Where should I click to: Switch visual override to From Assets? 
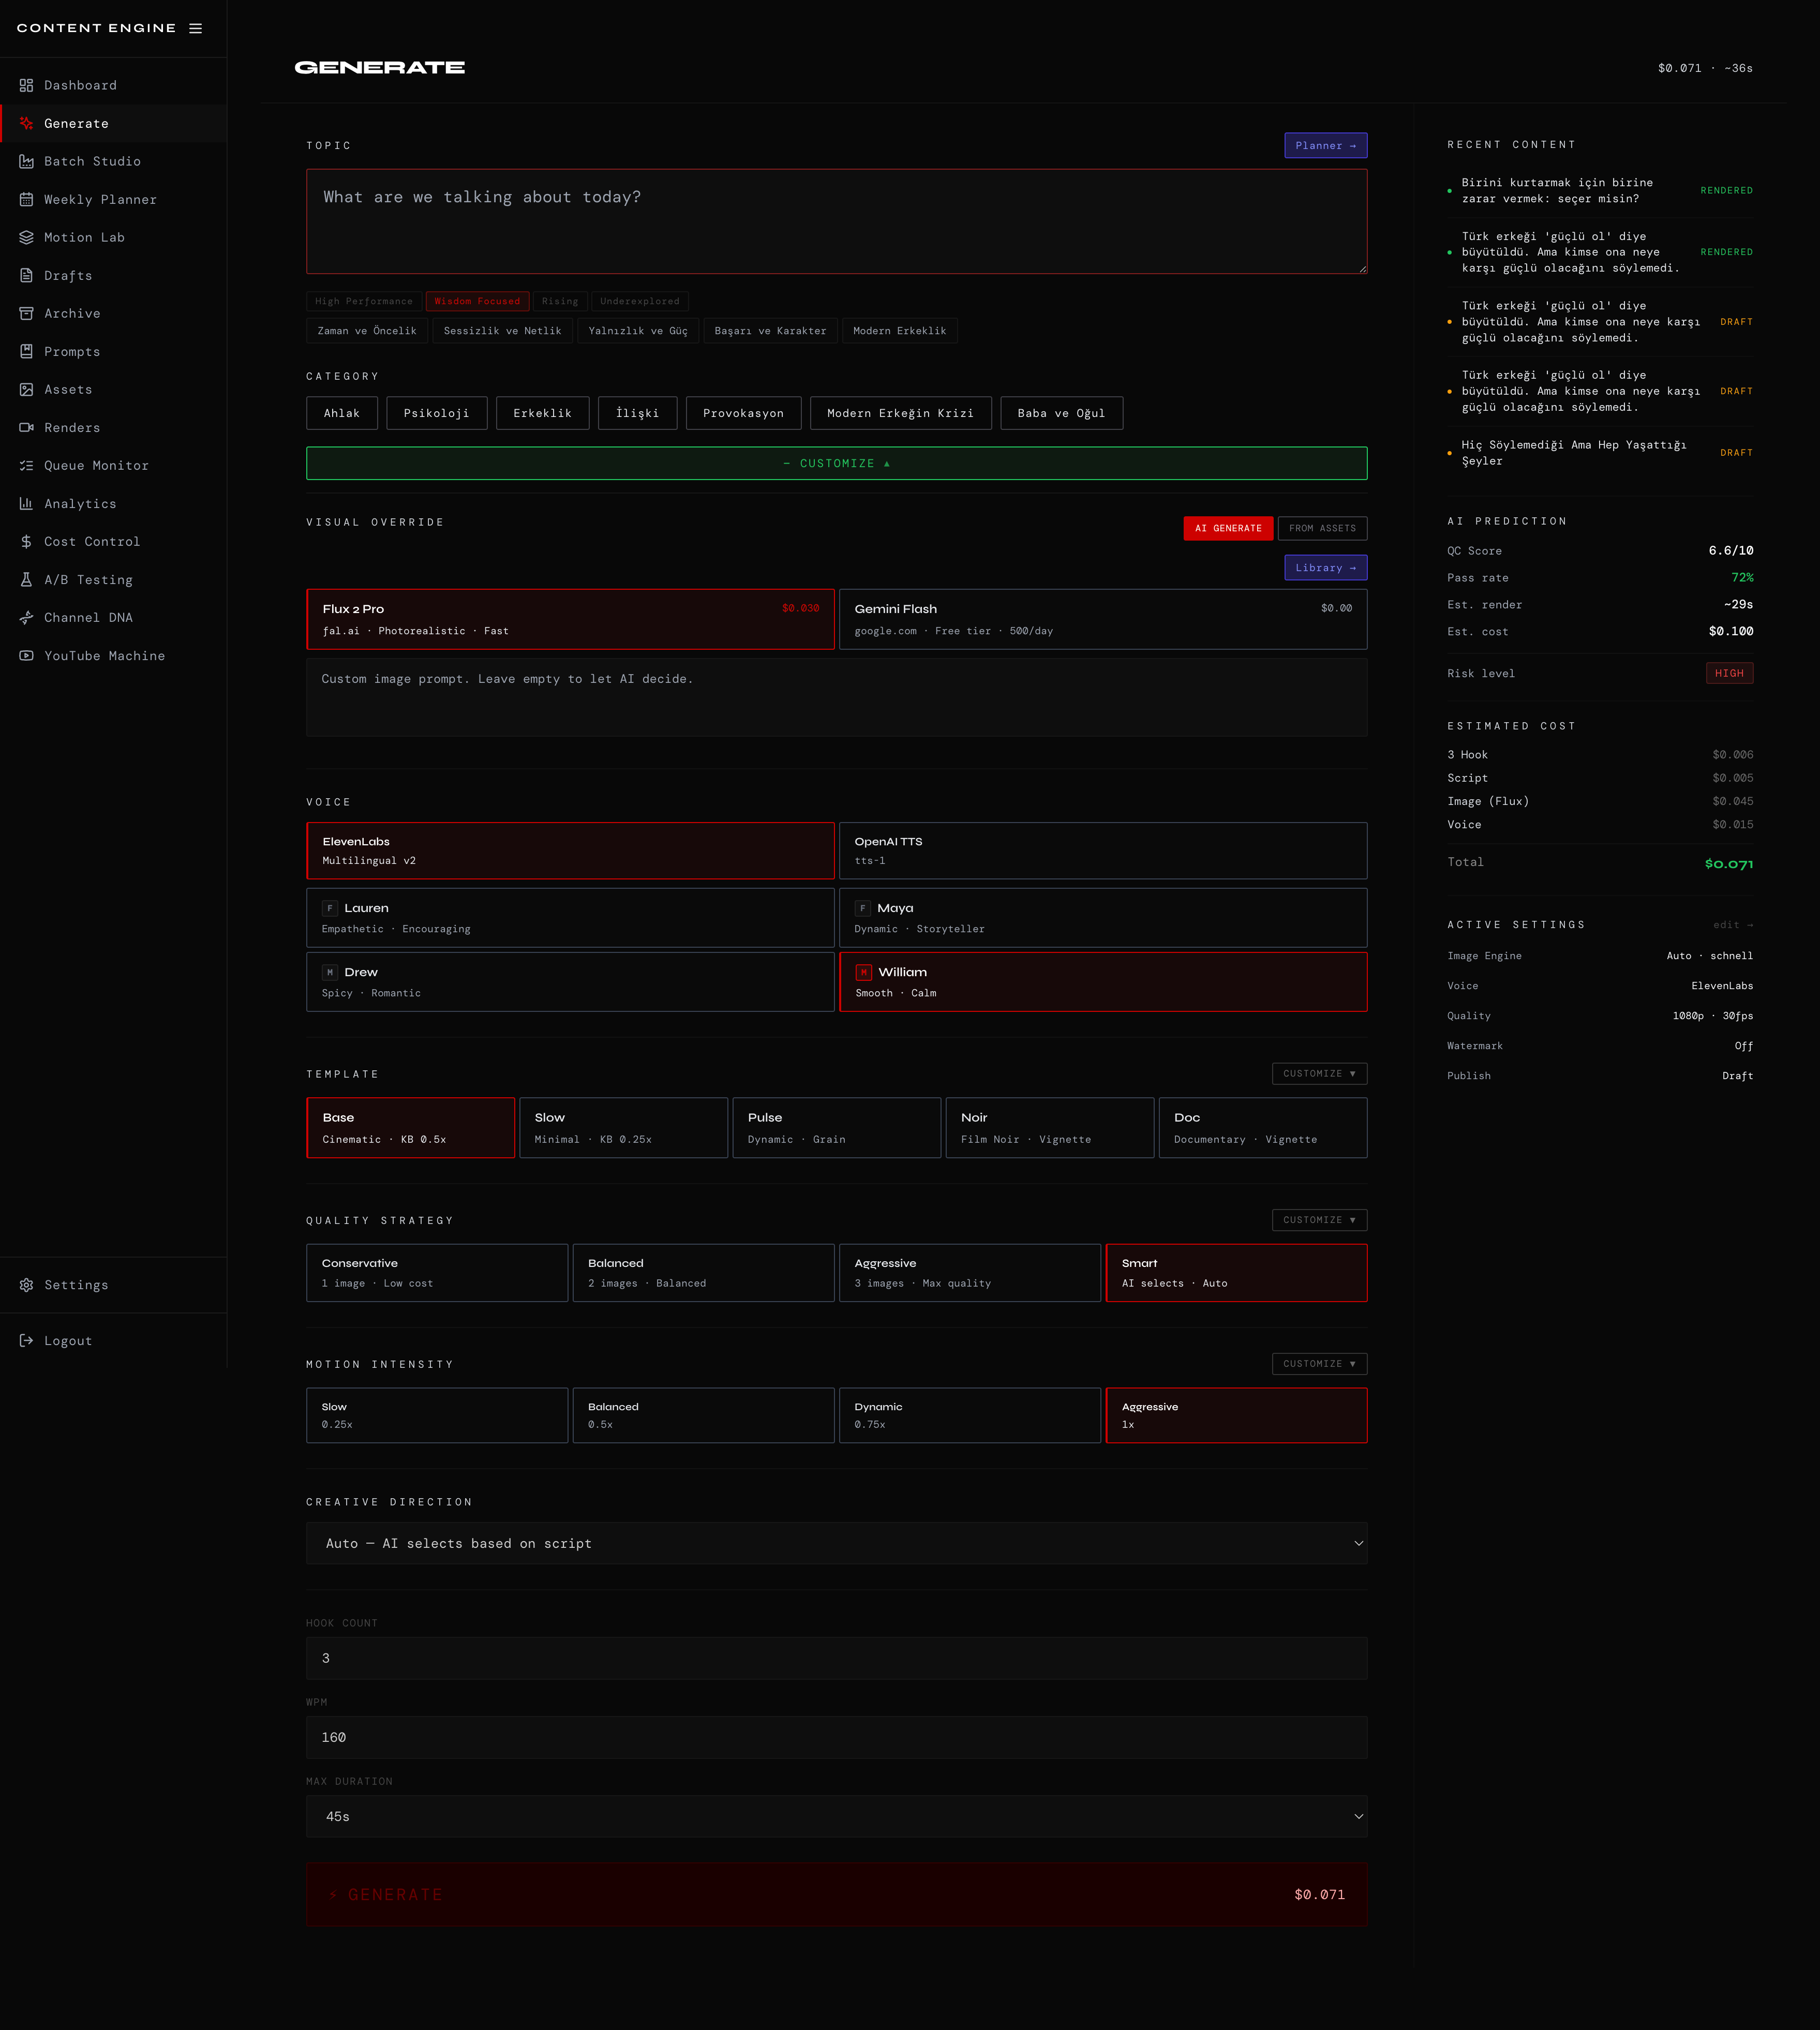pos(1322,528)
